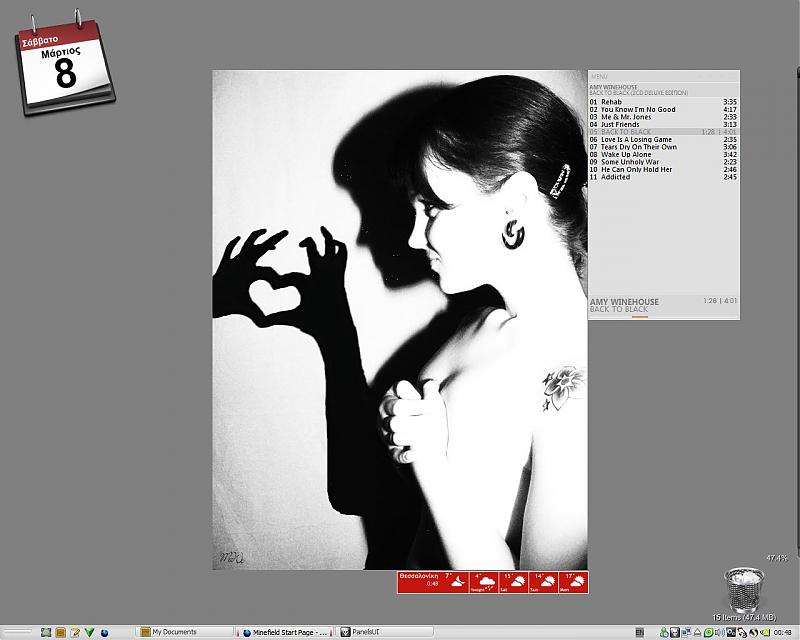Switch to the Minefield Start Page taskbar window
800x640 pixels.
[285, 632]
